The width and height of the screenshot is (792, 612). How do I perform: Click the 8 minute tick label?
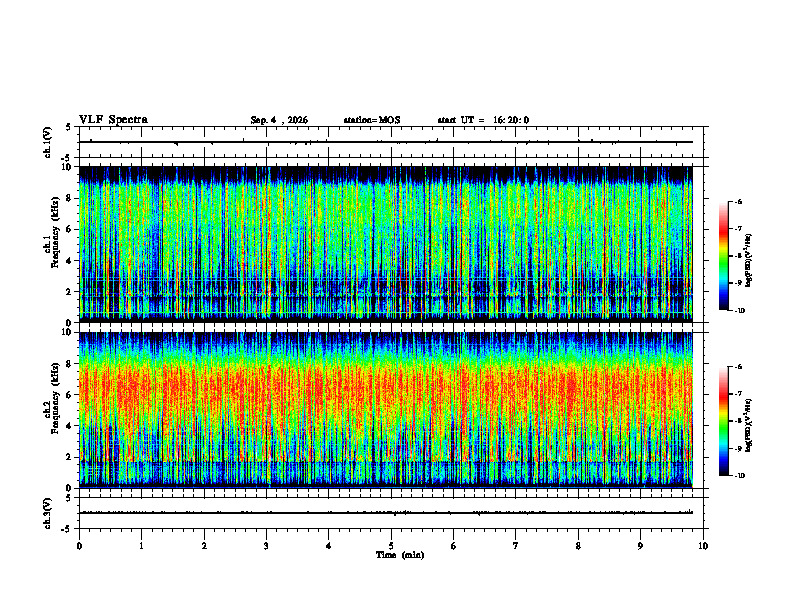pyautogui.click(x=578, y=546)
